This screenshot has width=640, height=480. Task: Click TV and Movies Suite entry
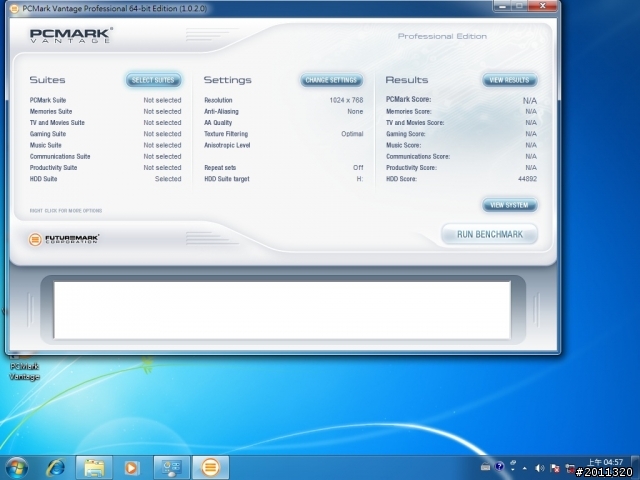click(x=105, y=122)
